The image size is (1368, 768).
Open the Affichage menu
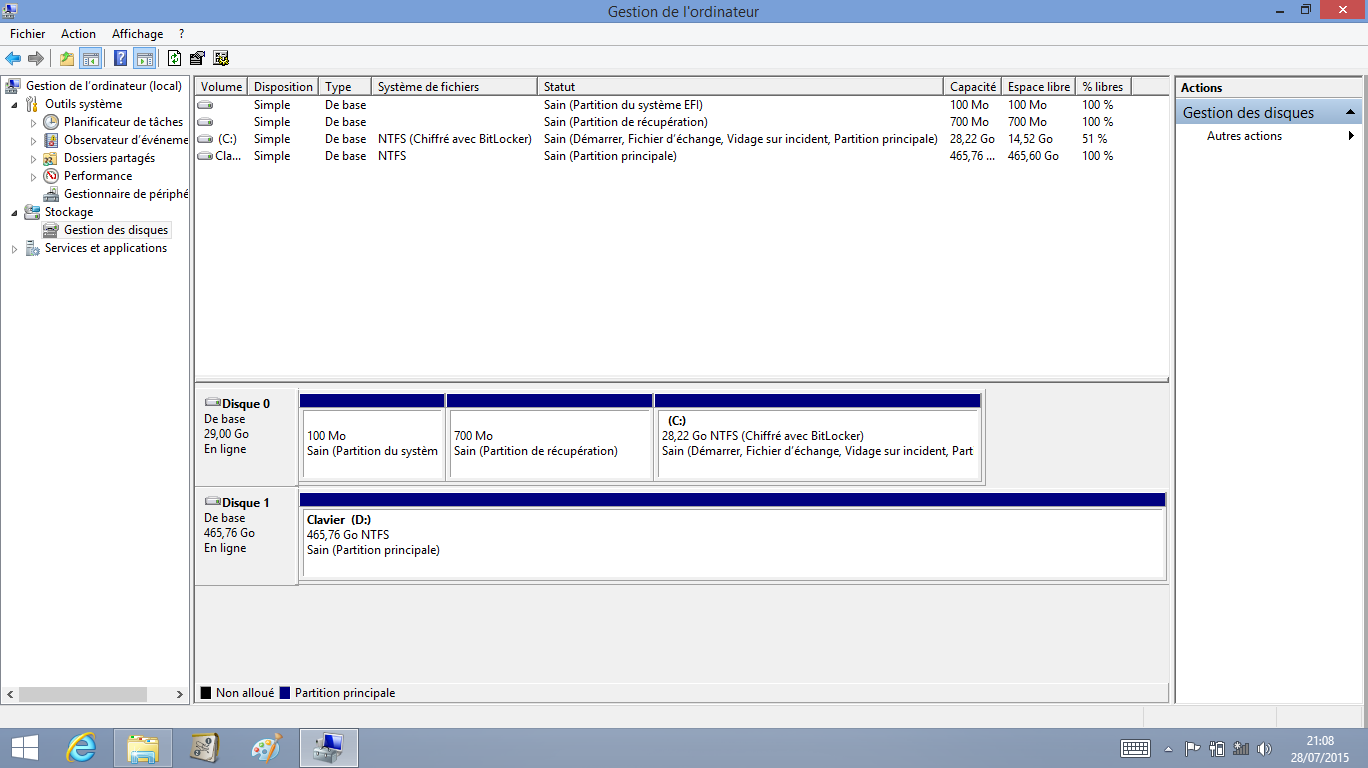pyautogui.click(x=137, y=34)
